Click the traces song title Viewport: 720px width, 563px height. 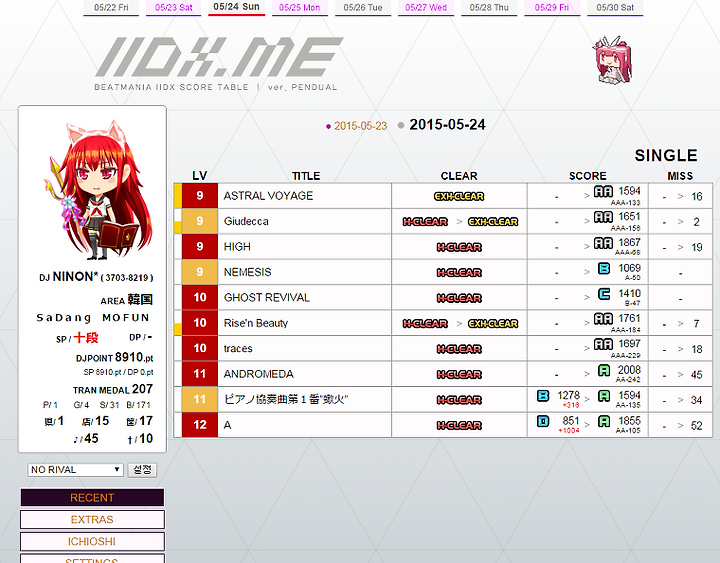[x=238, y=349]
